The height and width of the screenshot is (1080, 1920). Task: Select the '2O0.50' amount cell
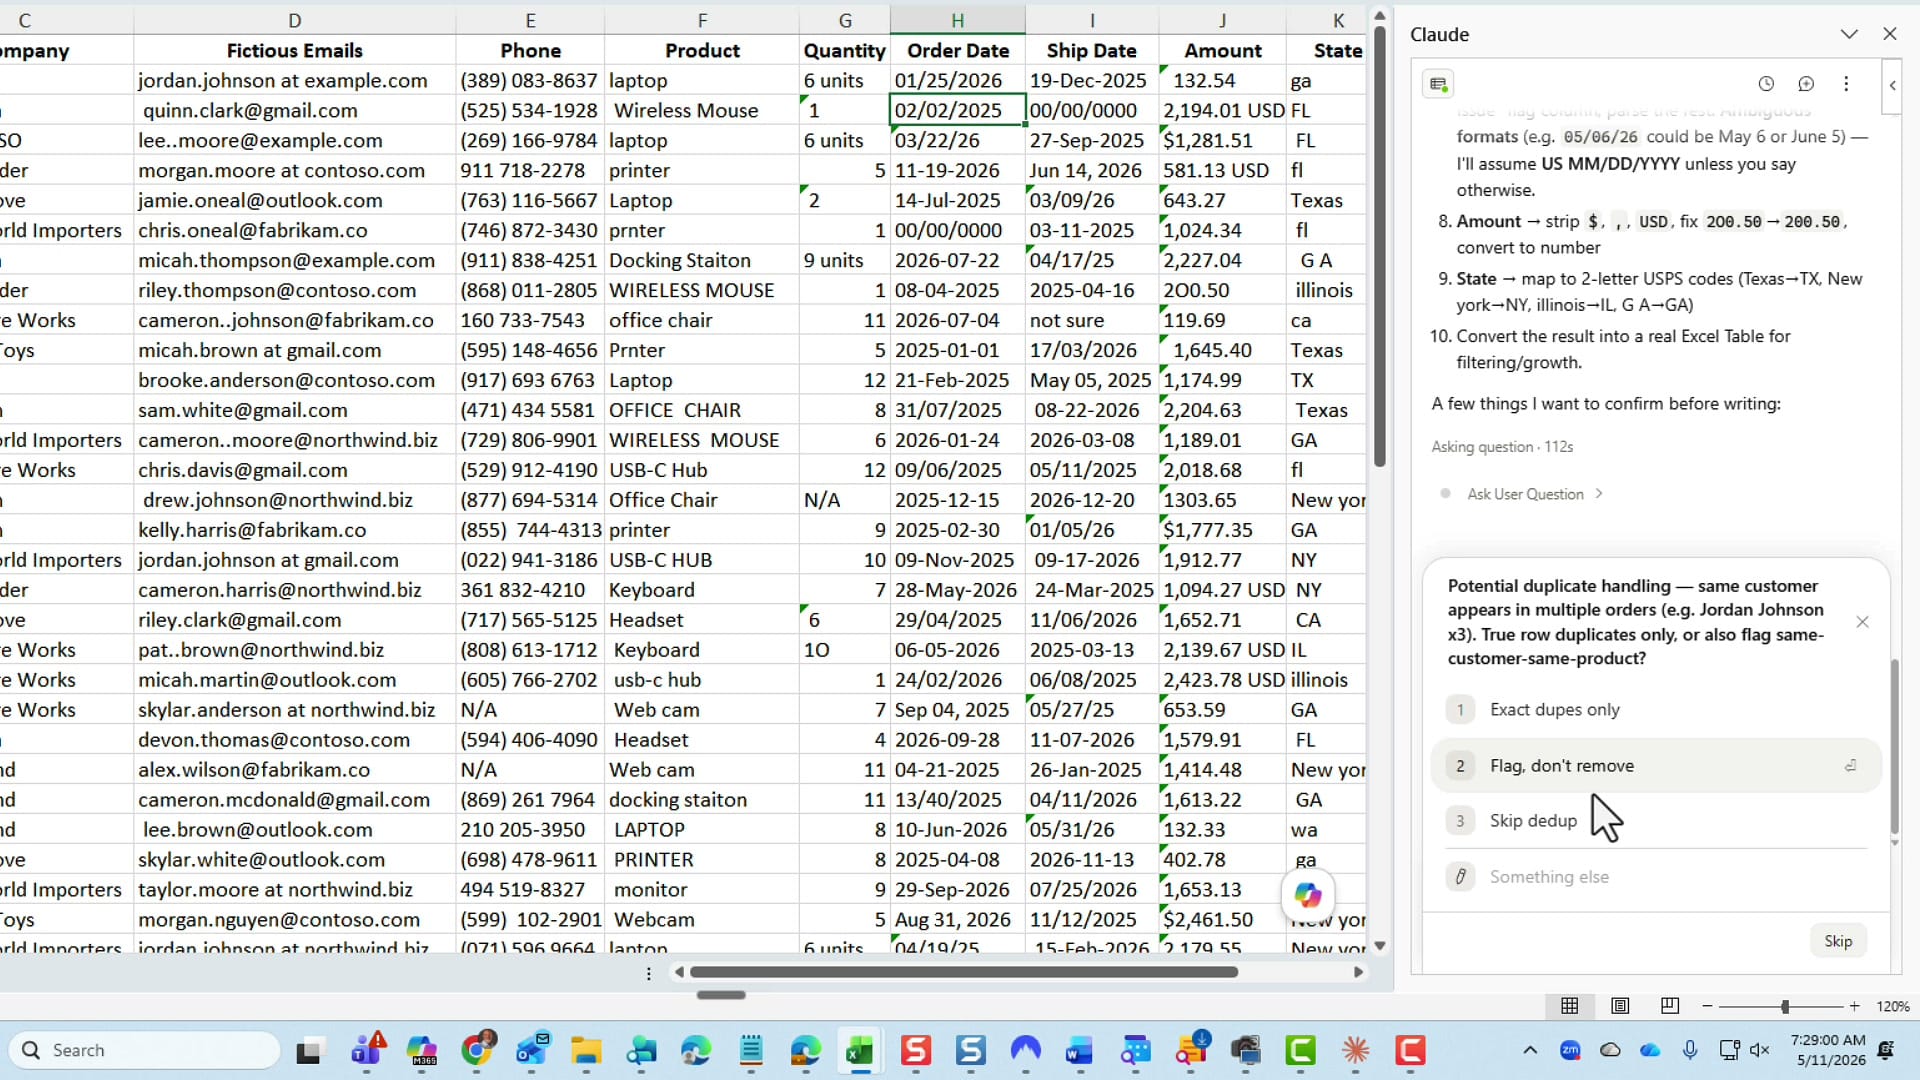click(x=1222, y=291)
